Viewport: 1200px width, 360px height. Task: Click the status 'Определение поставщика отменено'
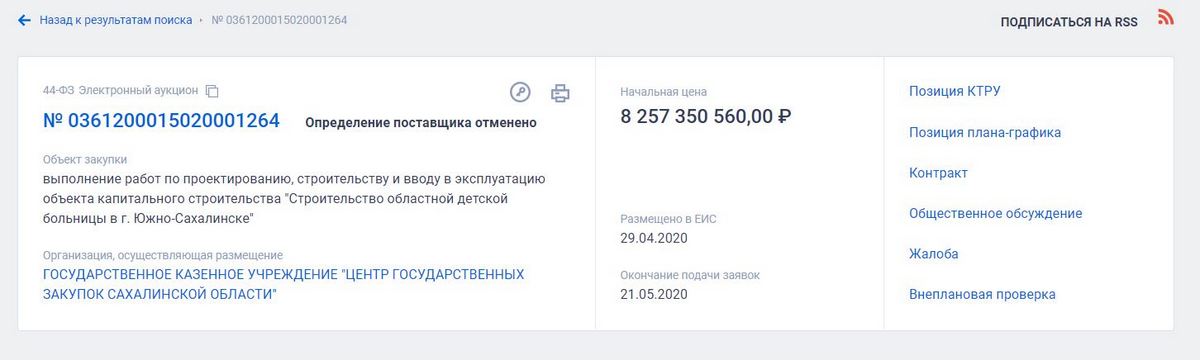(x=420, y=123)
